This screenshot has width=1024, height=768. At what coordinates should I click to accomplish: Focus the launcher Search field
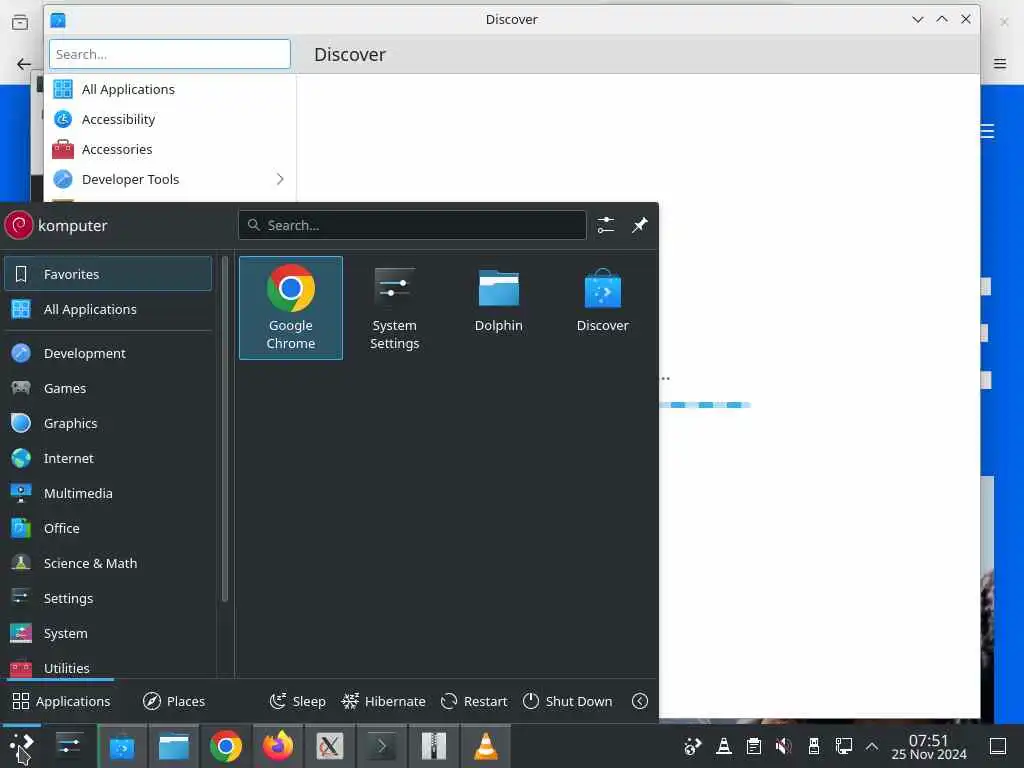pos(412,225)
